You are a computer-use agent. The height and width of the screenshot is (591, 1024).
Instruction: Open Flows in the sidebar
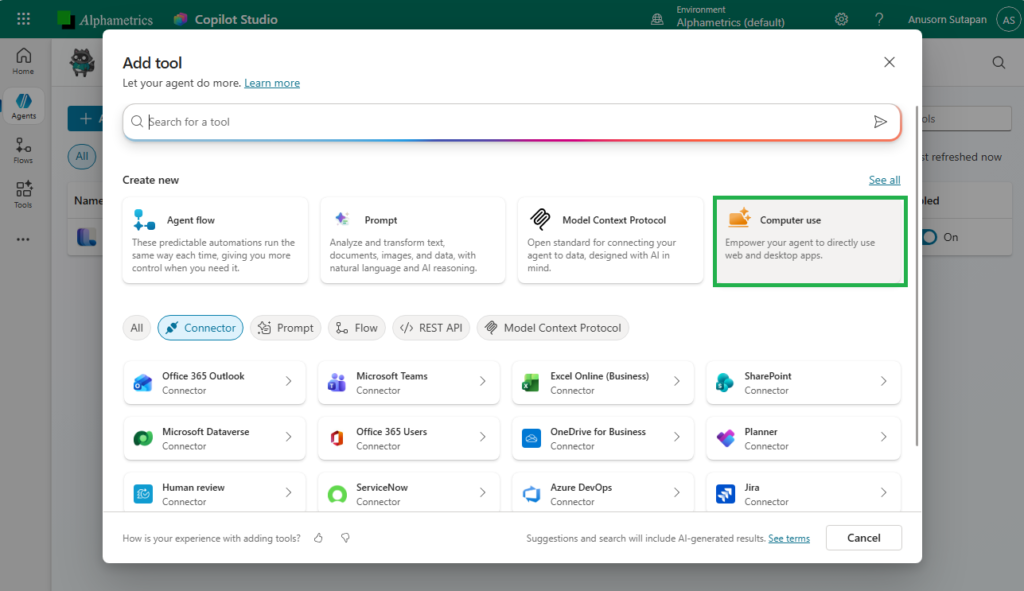(24, 150)
